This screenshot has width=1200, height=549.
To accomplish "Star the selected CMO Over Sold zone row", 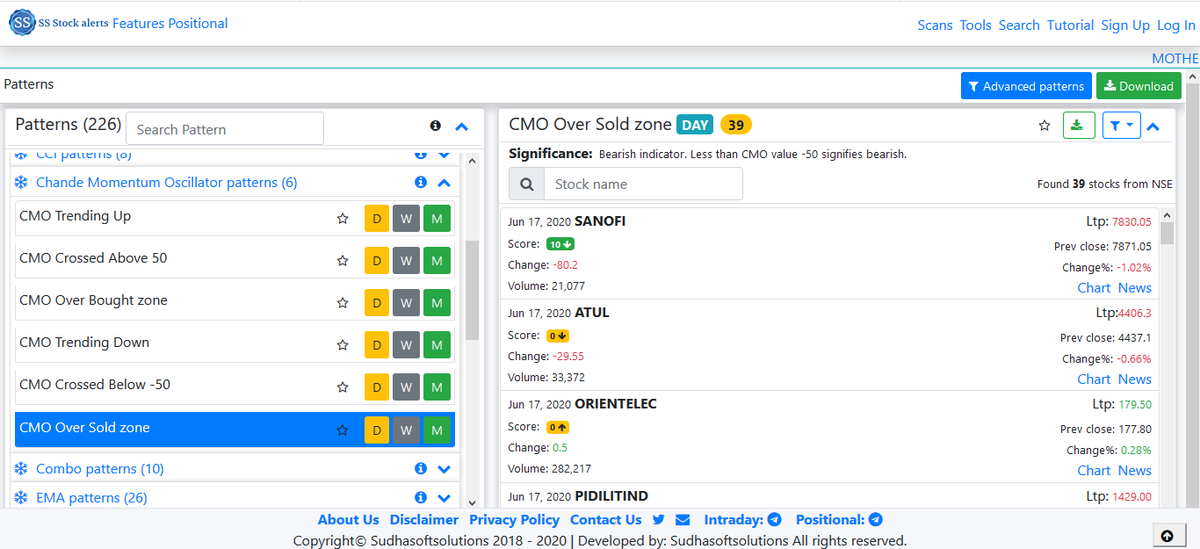I will click(x=342, y=429).
